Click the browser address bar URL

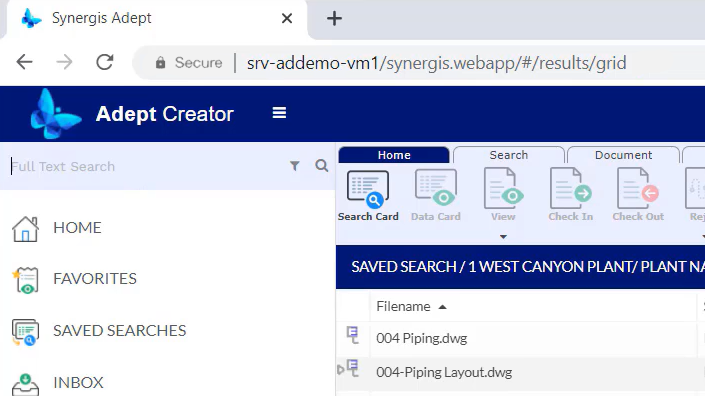pos(436,63)
